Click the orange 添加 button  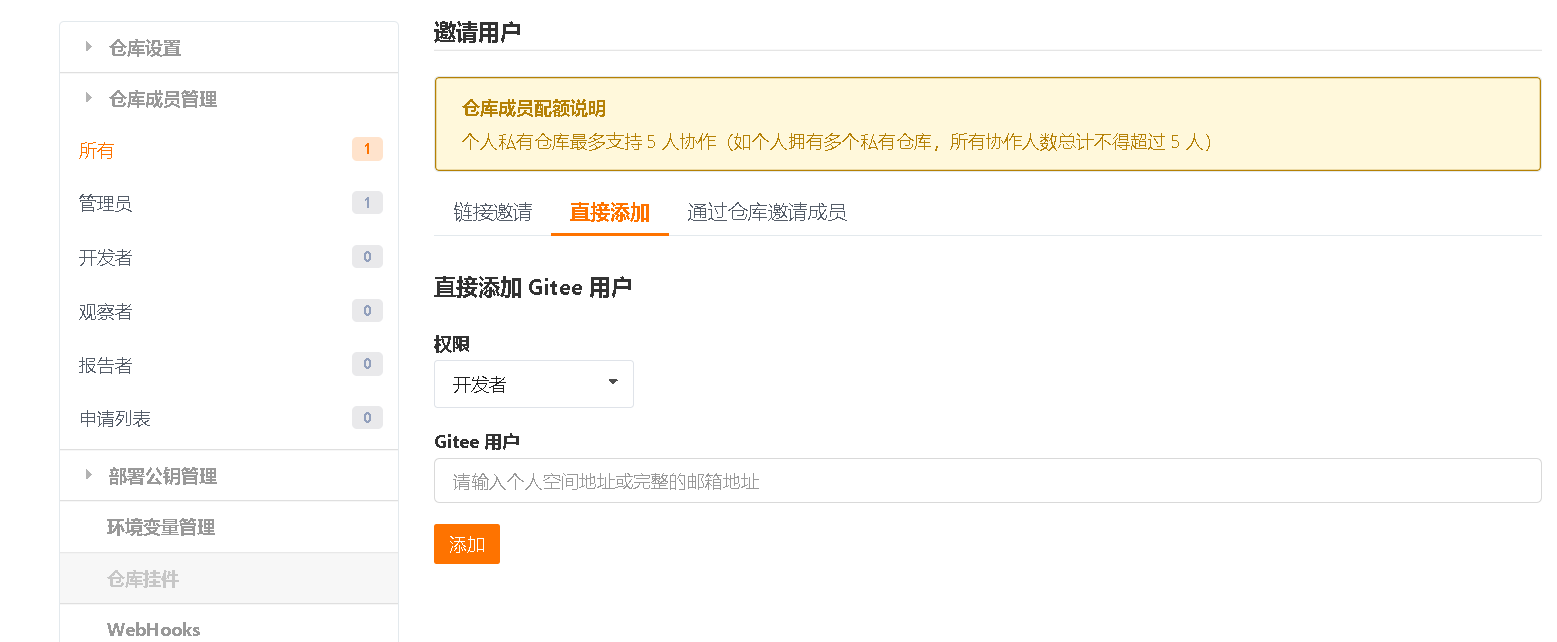(x=467, y=544)
